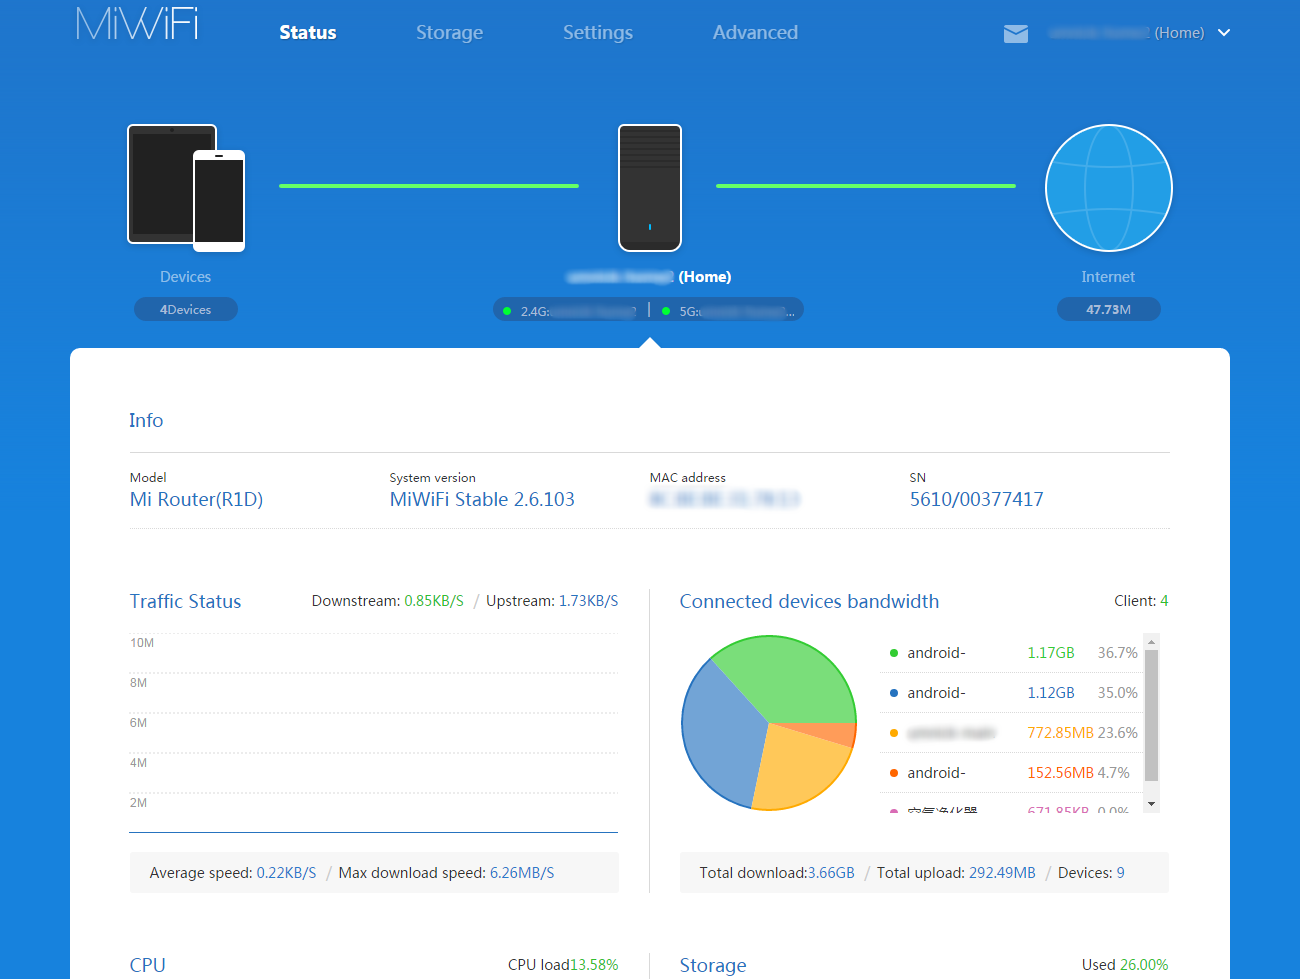This screenshot has width=1300, height=979.
Task: Click the Total upload 292.49MB value
Action: 1002,873
